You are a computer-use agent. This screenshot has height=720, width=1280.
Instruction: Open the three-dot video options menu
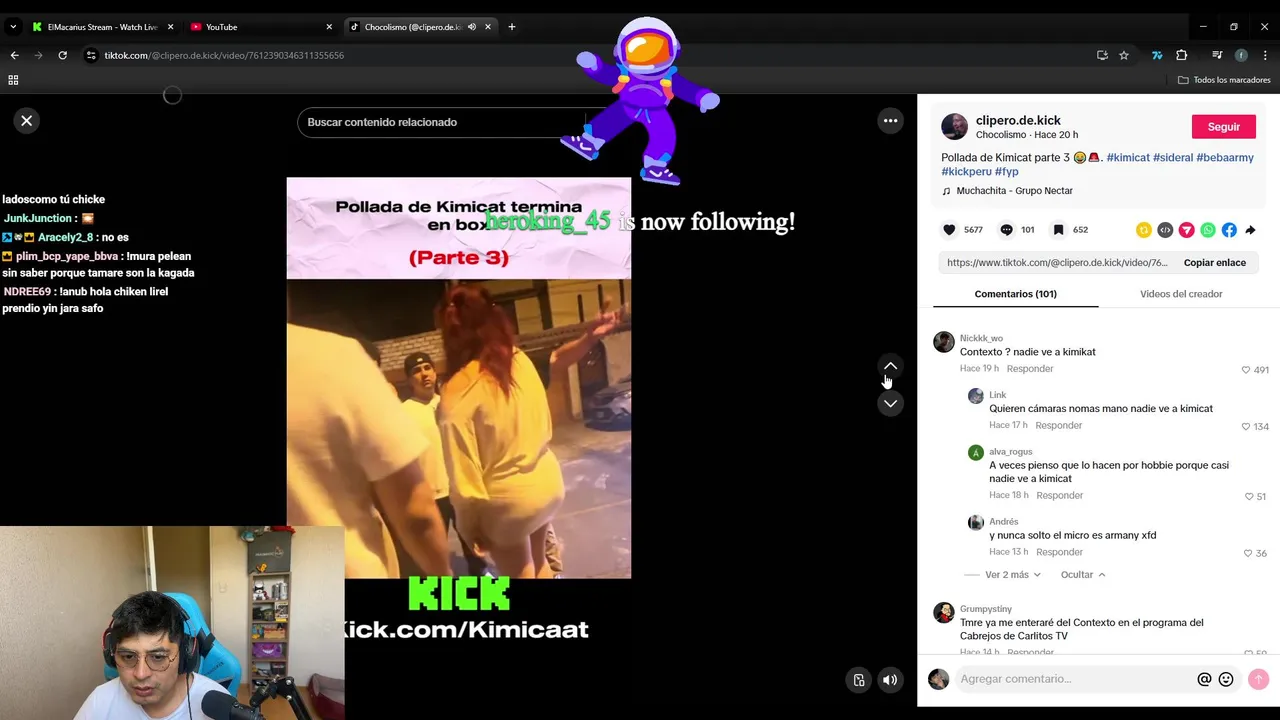(x=890, y=121)
